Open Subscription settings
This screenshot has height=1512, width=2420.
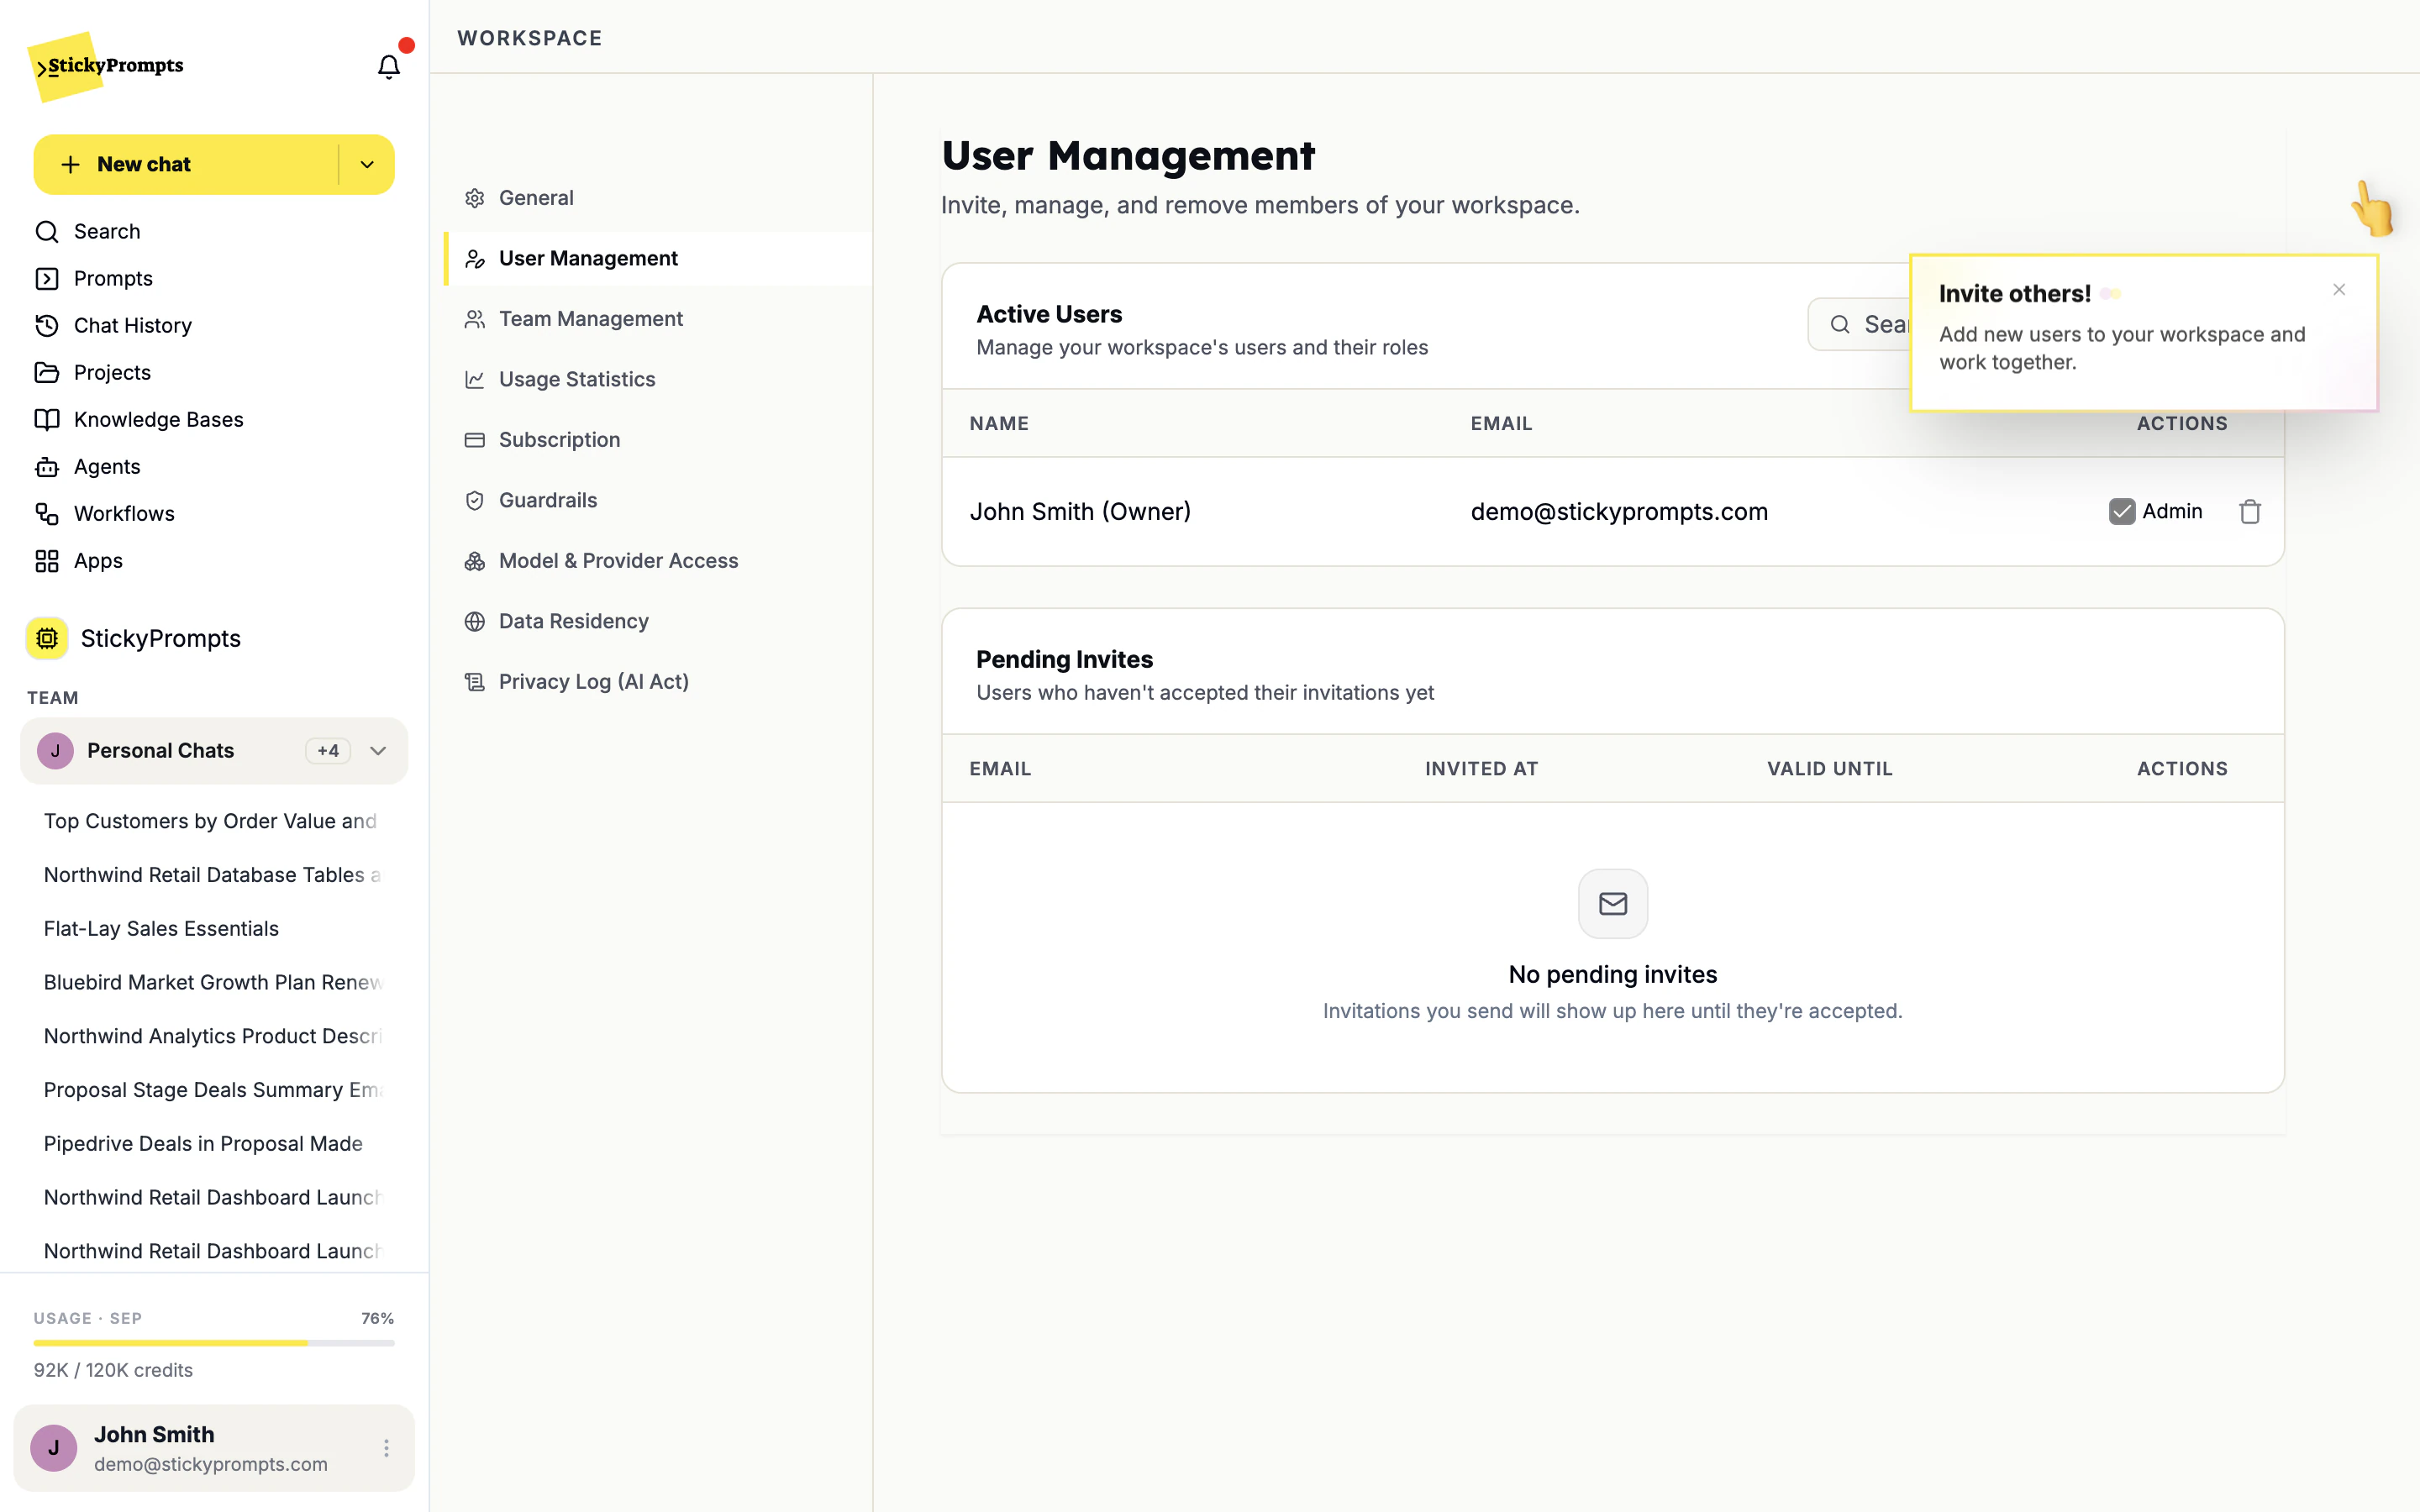[x=658, y=440]
